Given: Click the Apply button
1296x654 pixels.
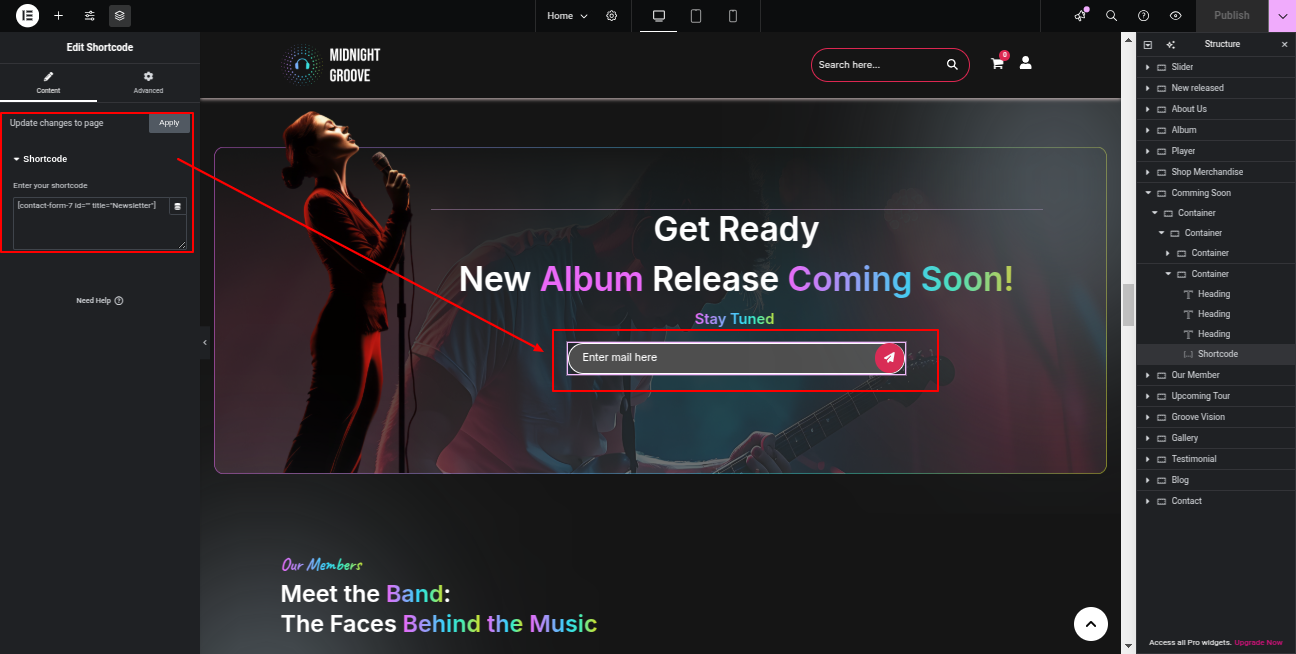Looking at the screenshot, I should [169, 123].
